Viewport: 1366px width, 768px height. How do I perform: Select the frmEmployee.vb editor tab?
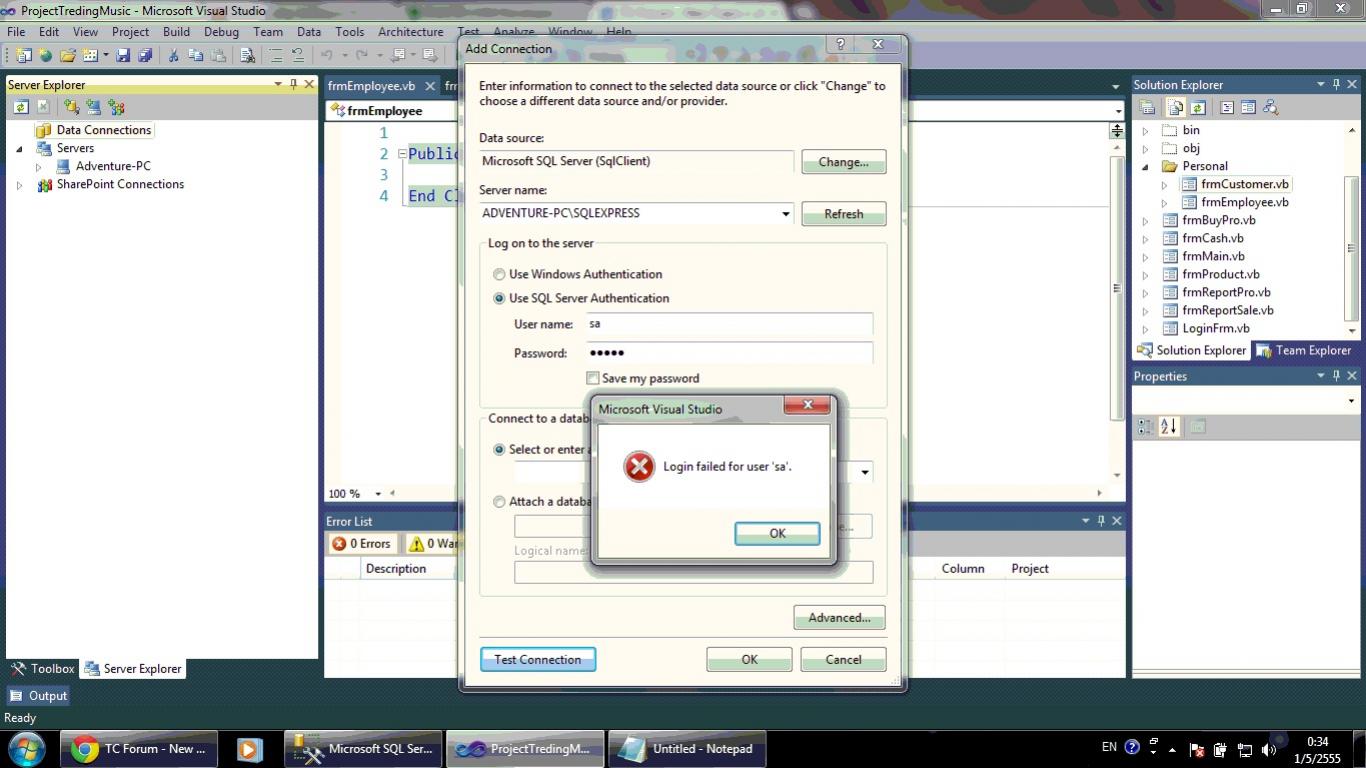click(x=382, y=86)
